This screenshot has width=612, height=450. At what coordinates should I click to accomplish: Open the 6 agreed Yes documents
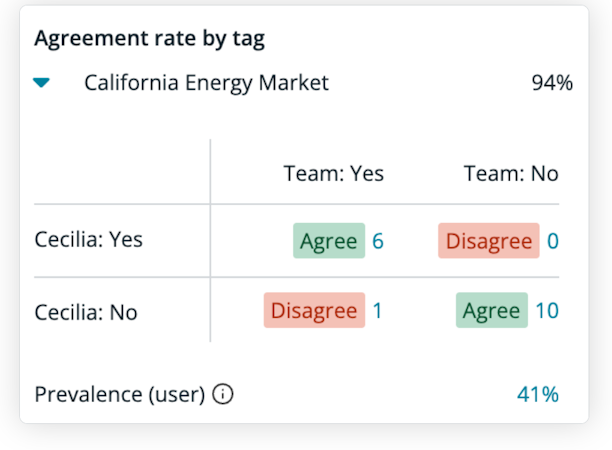pyautogui.click(x=378, y=241)
